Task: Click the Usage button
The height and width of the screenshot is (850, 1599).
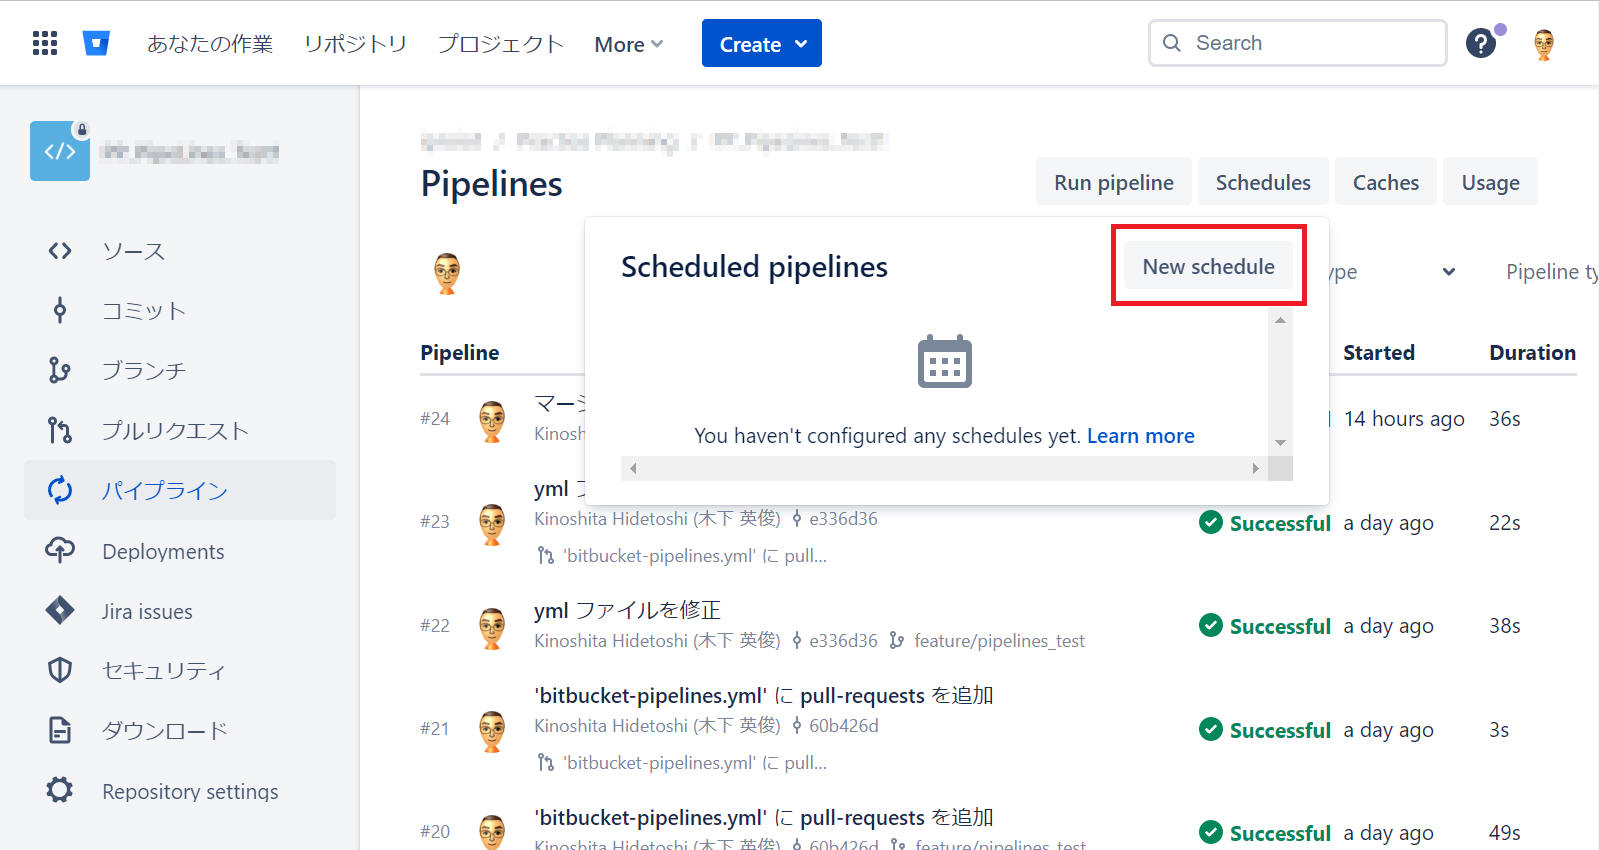Action: coord(1490,182)
